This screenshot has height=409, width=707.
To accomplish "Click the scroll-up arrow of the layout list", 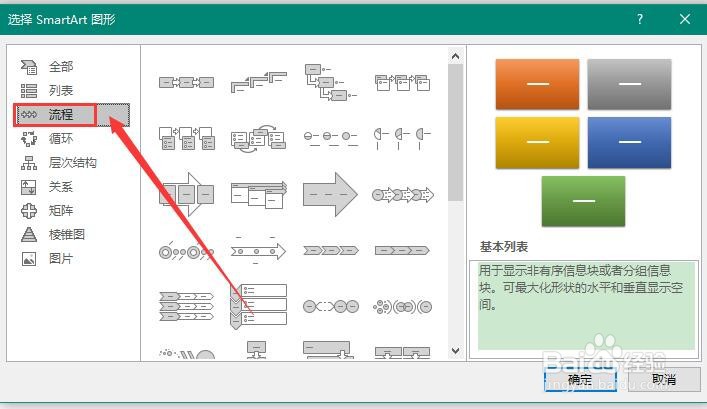I will 455,56.
